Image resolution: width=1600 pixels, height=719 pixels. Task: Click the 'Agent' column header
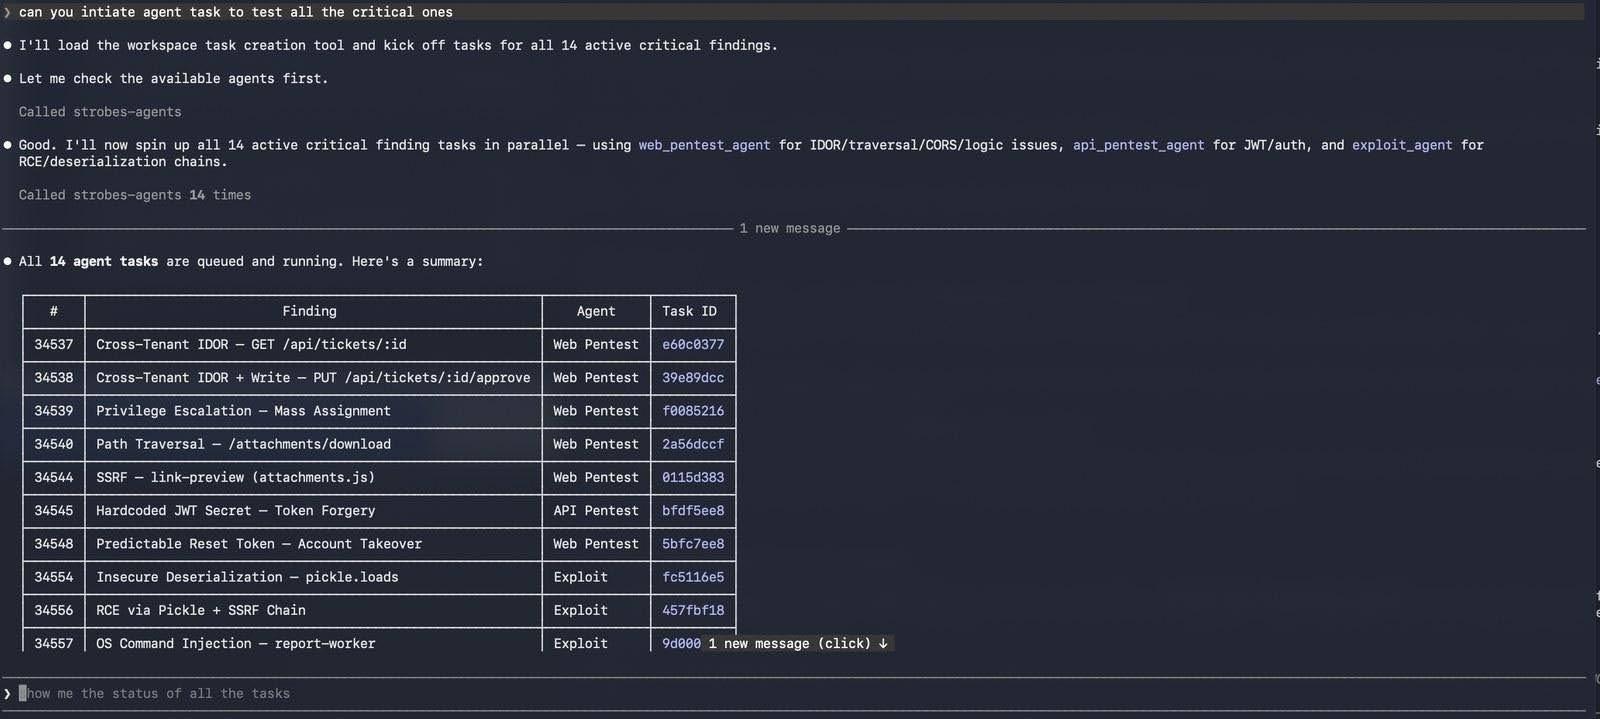tap(596, 311)
